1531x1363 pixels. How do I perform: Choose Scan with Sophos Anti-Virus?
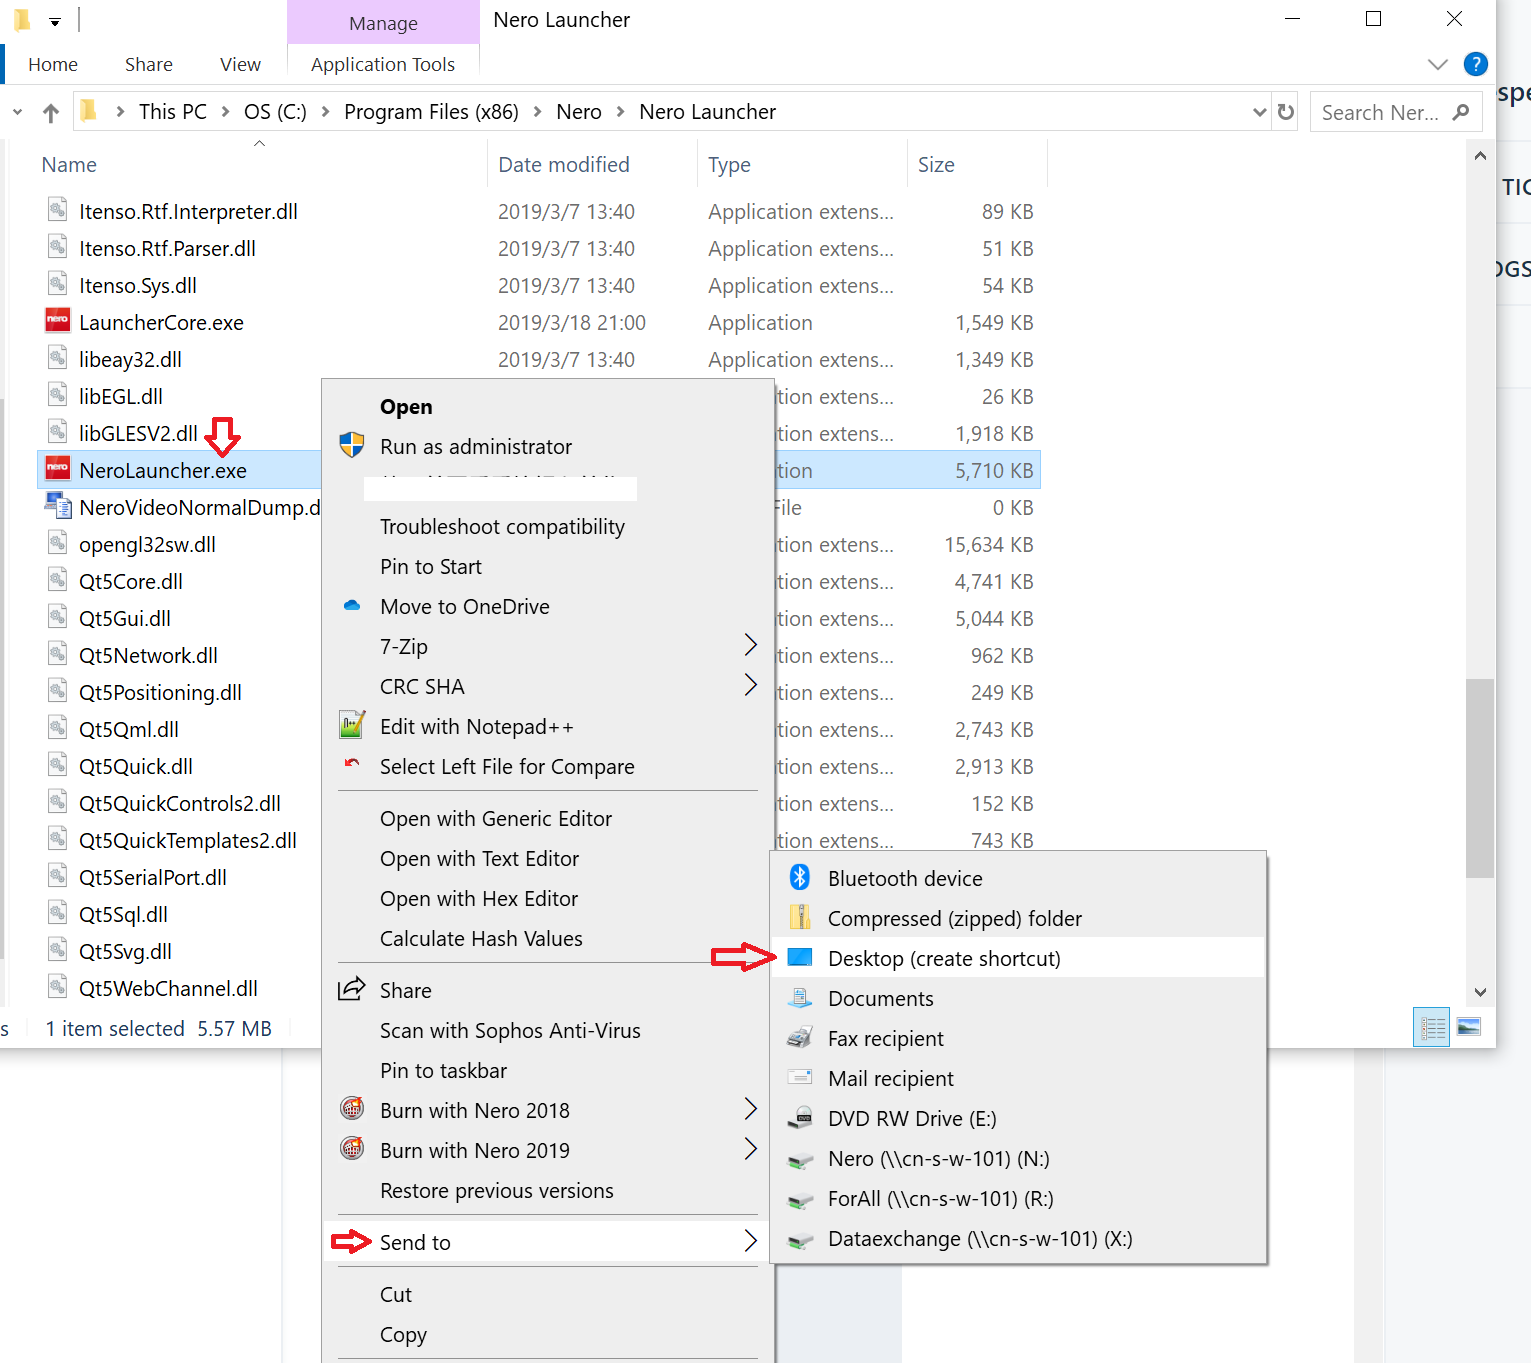510,1031
